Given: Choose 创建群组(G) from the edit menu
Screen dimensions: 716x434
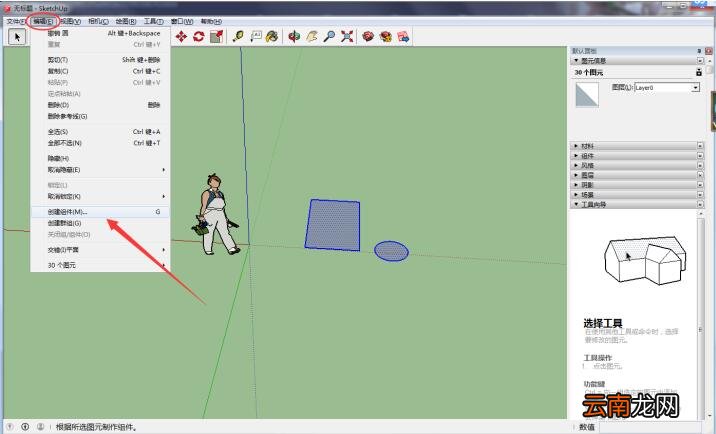Looking at the screenshot, I should pos(100,223).
